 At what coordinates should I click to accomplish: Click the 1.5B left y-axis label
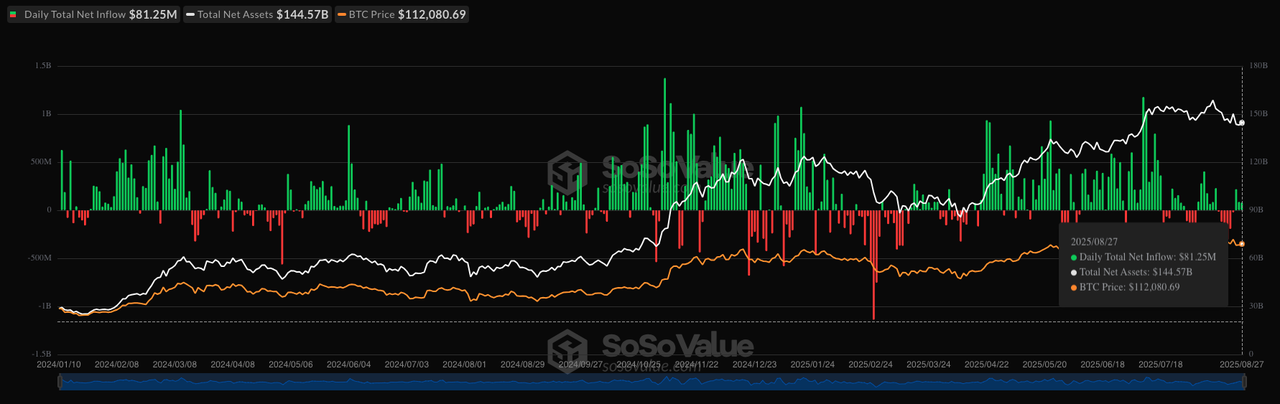pos(44,66)
